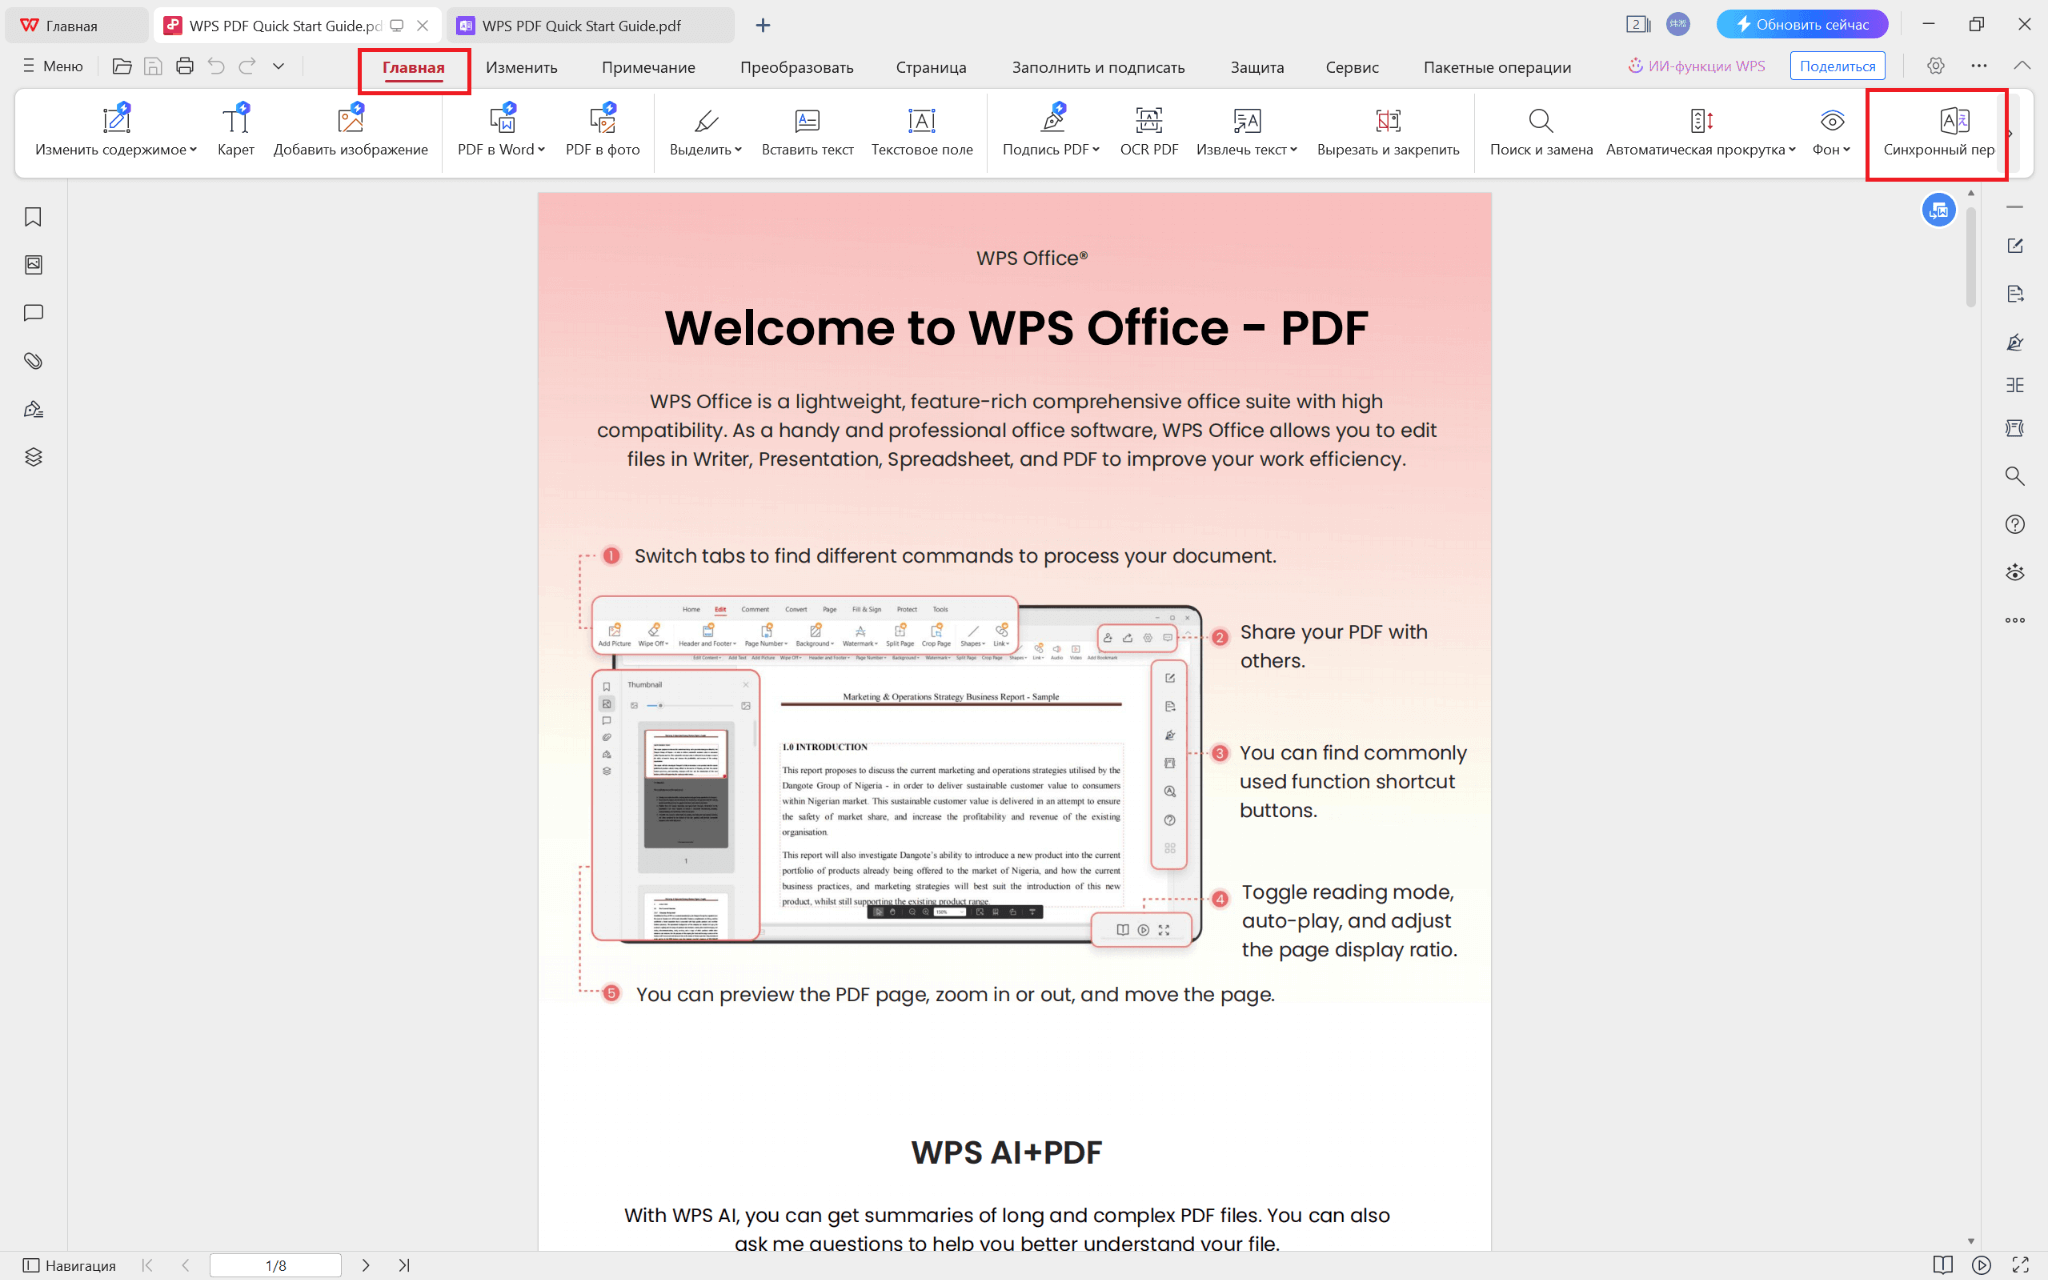This screenshot has width=2048, height=1280.
Task: Click the page number input showing 1/8
Action: tap(276, 1264)
